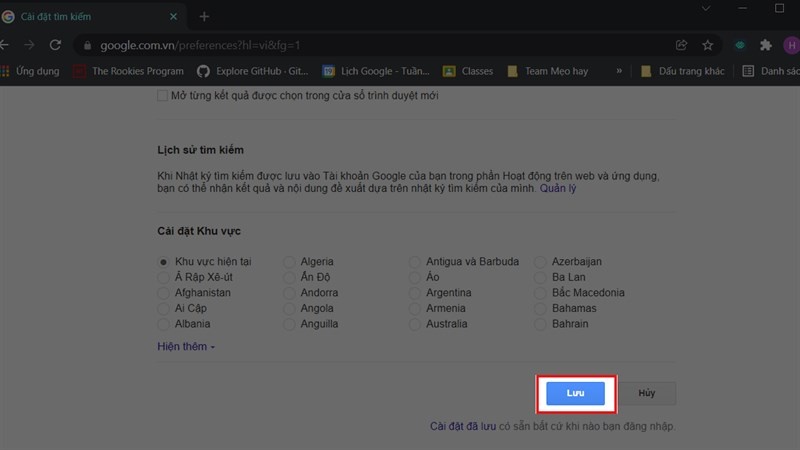Image resolution: width=800 pixels, height=450 pixels.
Task: Check the open results in new window box
Action: (163, 96)
